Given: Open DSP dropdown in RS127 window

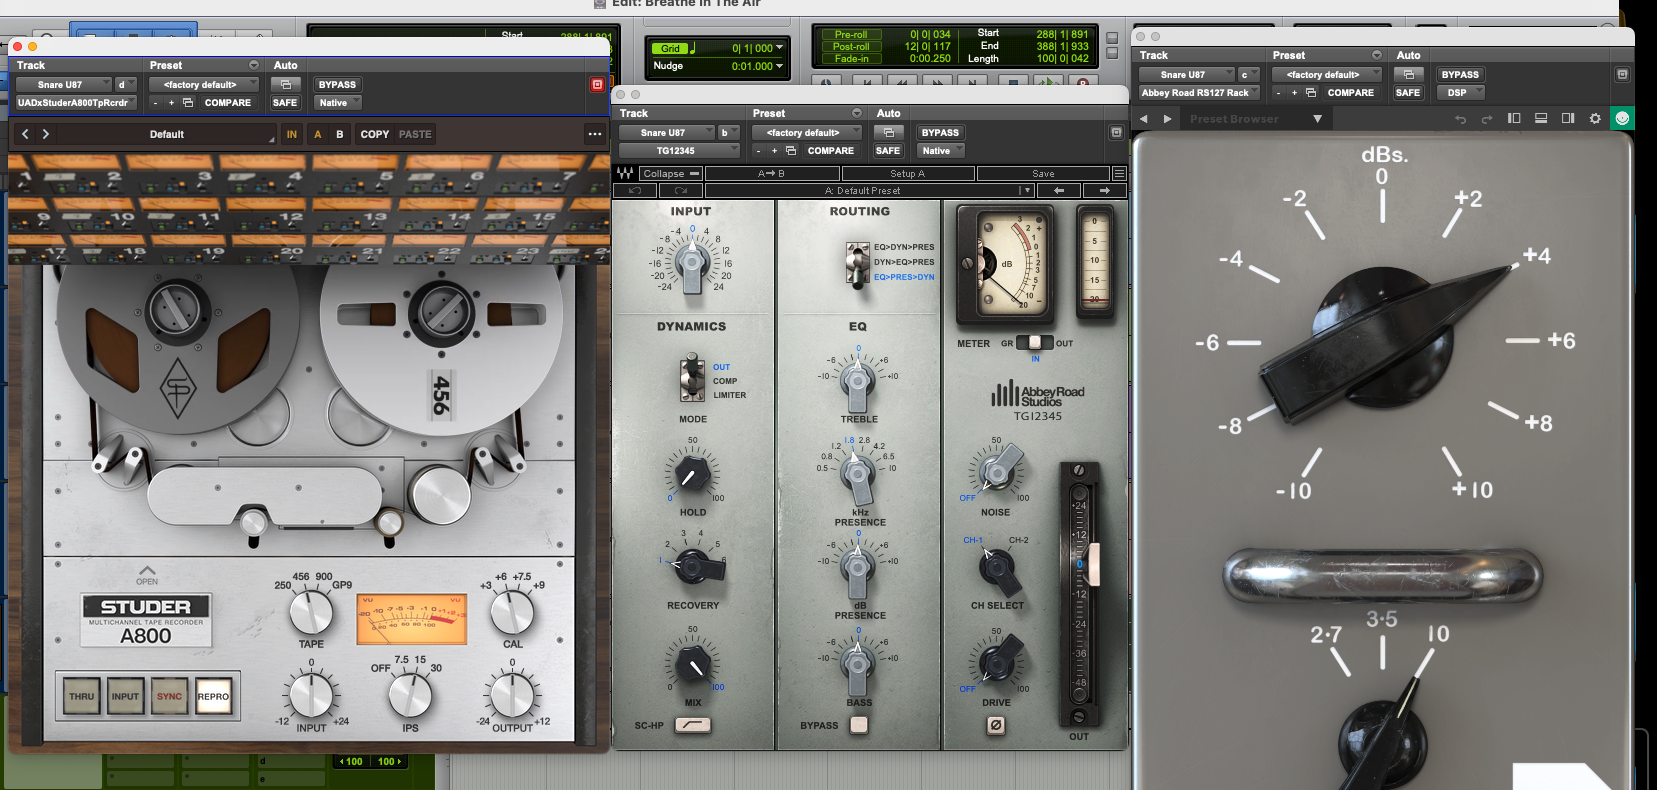Looking at the screenshot, I should [1460, 93].
